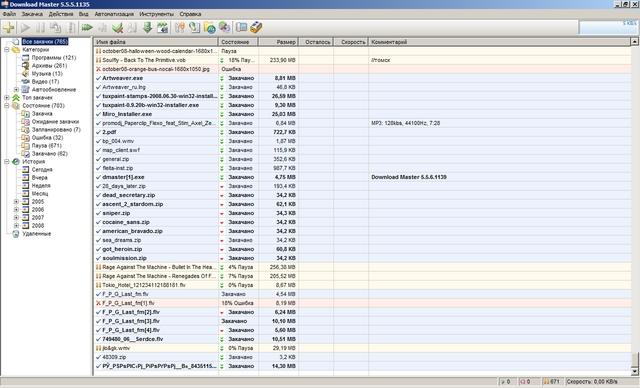Click the green triple-arrow Start all icon
The height and width of the screenshot is (388, 640).
click(x=87, y=28)
